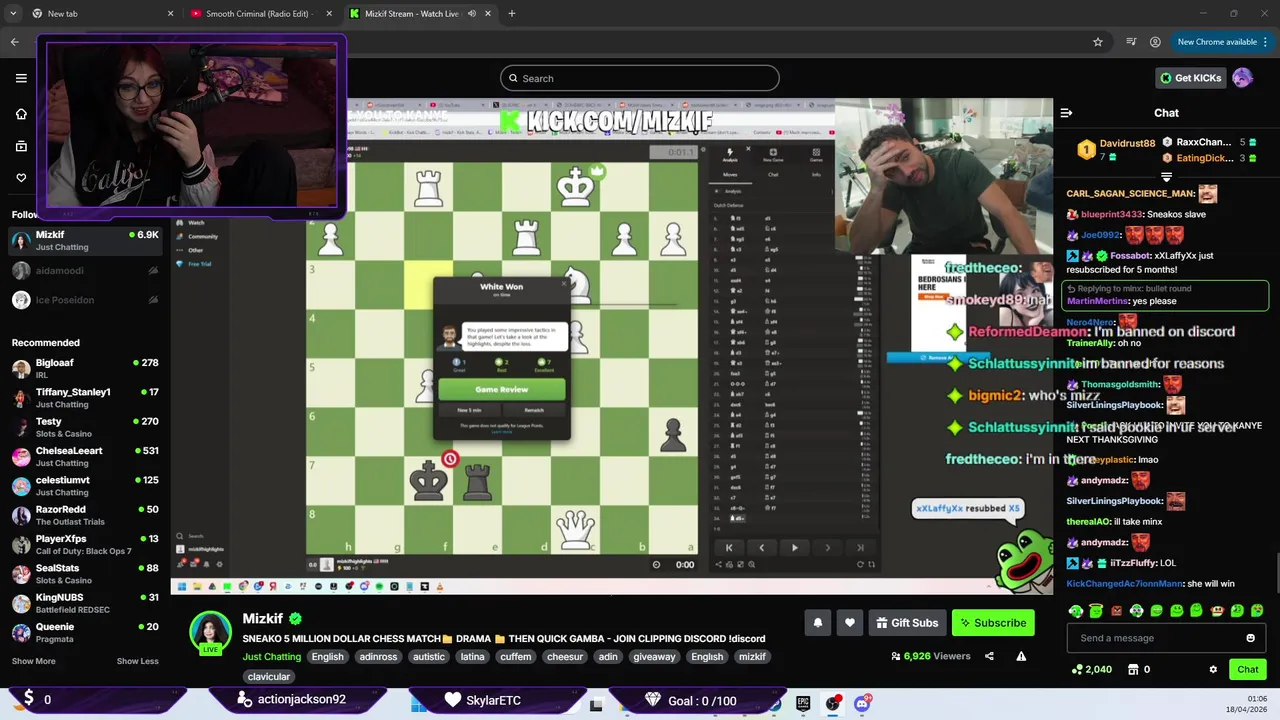Close the Smooth Criminal tab
This screenshot has width=1280, height=720.
[329, 13]
